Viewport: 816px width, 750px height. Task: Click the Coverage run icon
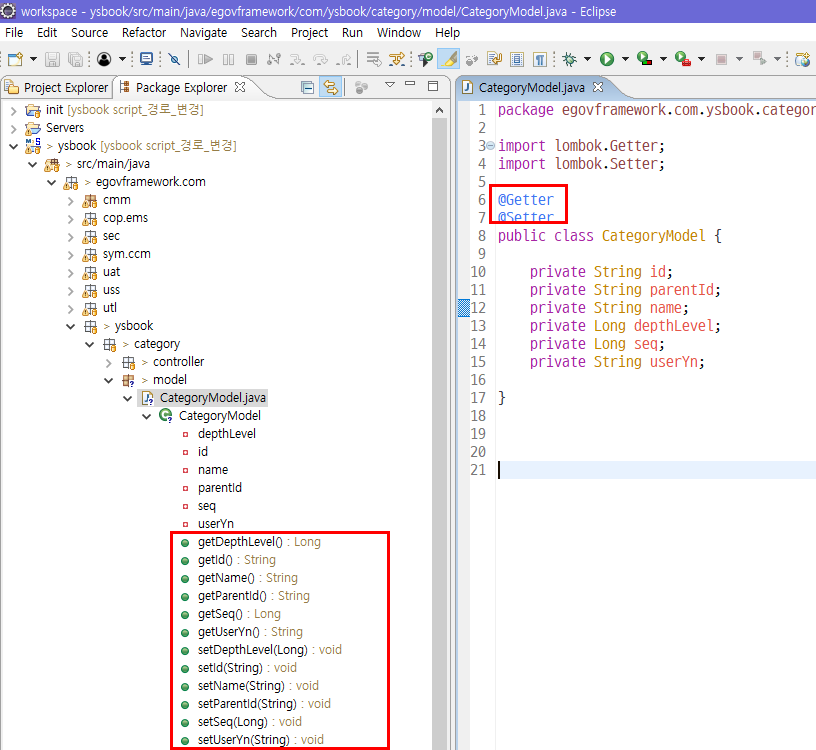[645, 59]
